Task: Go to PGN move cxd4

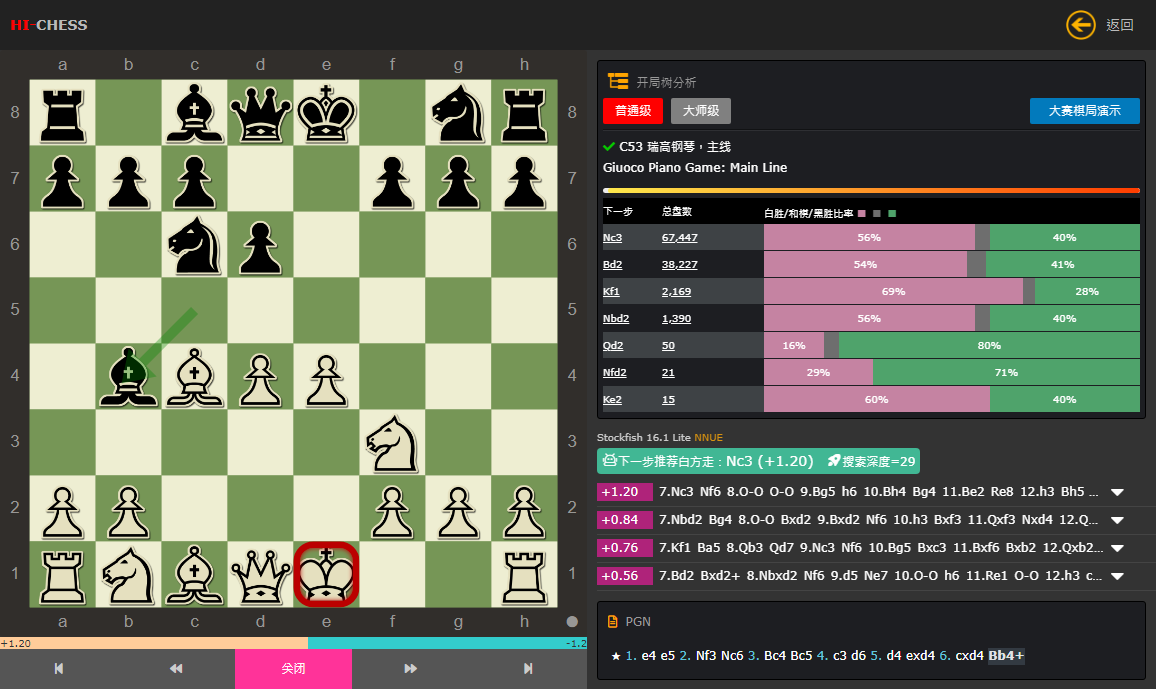Action: 969,656
